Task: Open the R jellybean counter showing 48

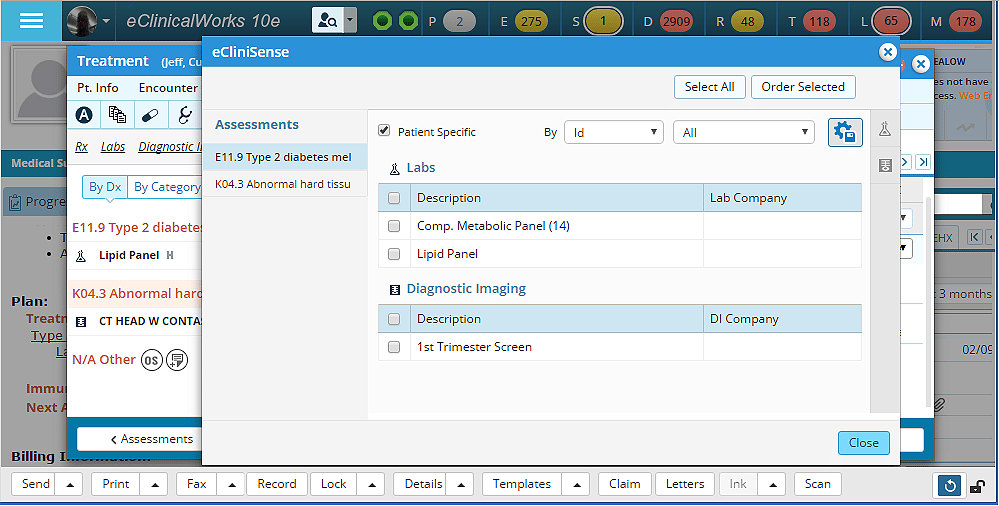Action: pos(747,22)
